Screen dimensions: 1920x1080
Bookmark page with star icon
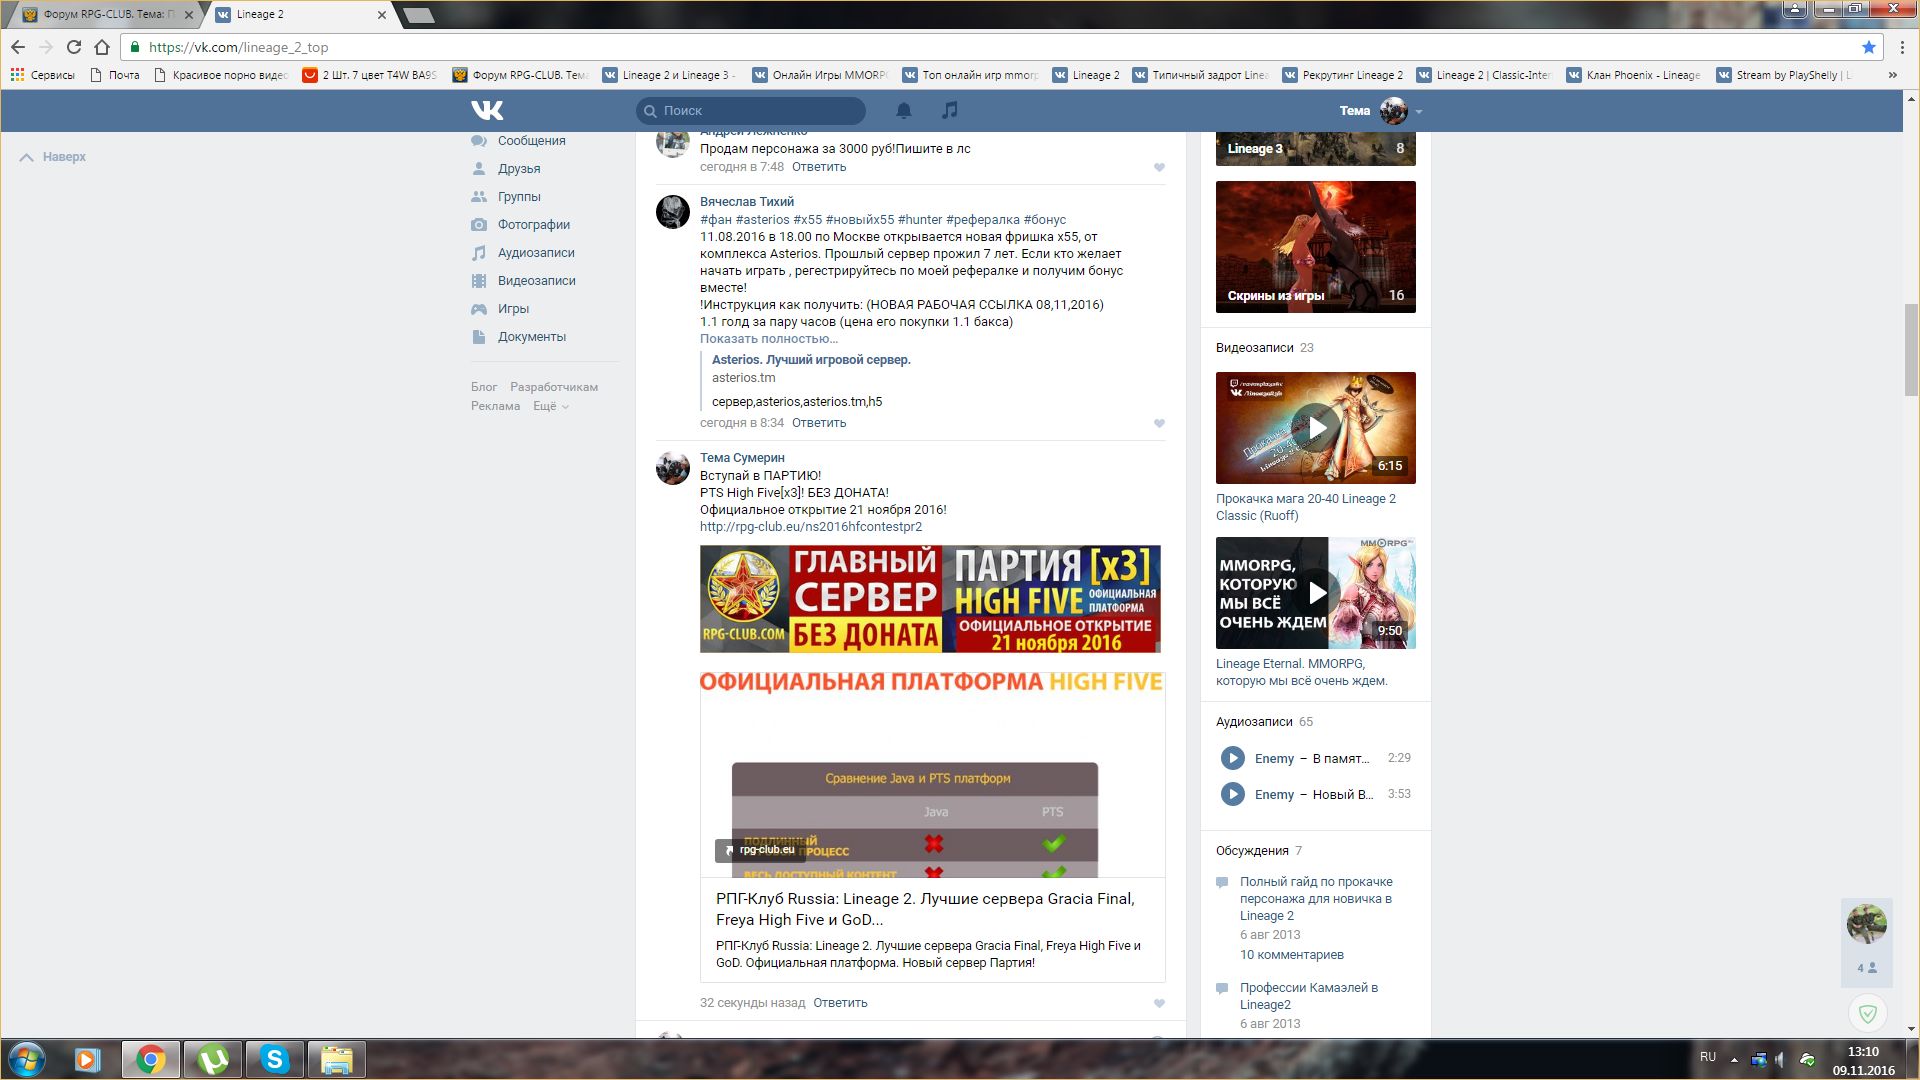click(1868, 47)
